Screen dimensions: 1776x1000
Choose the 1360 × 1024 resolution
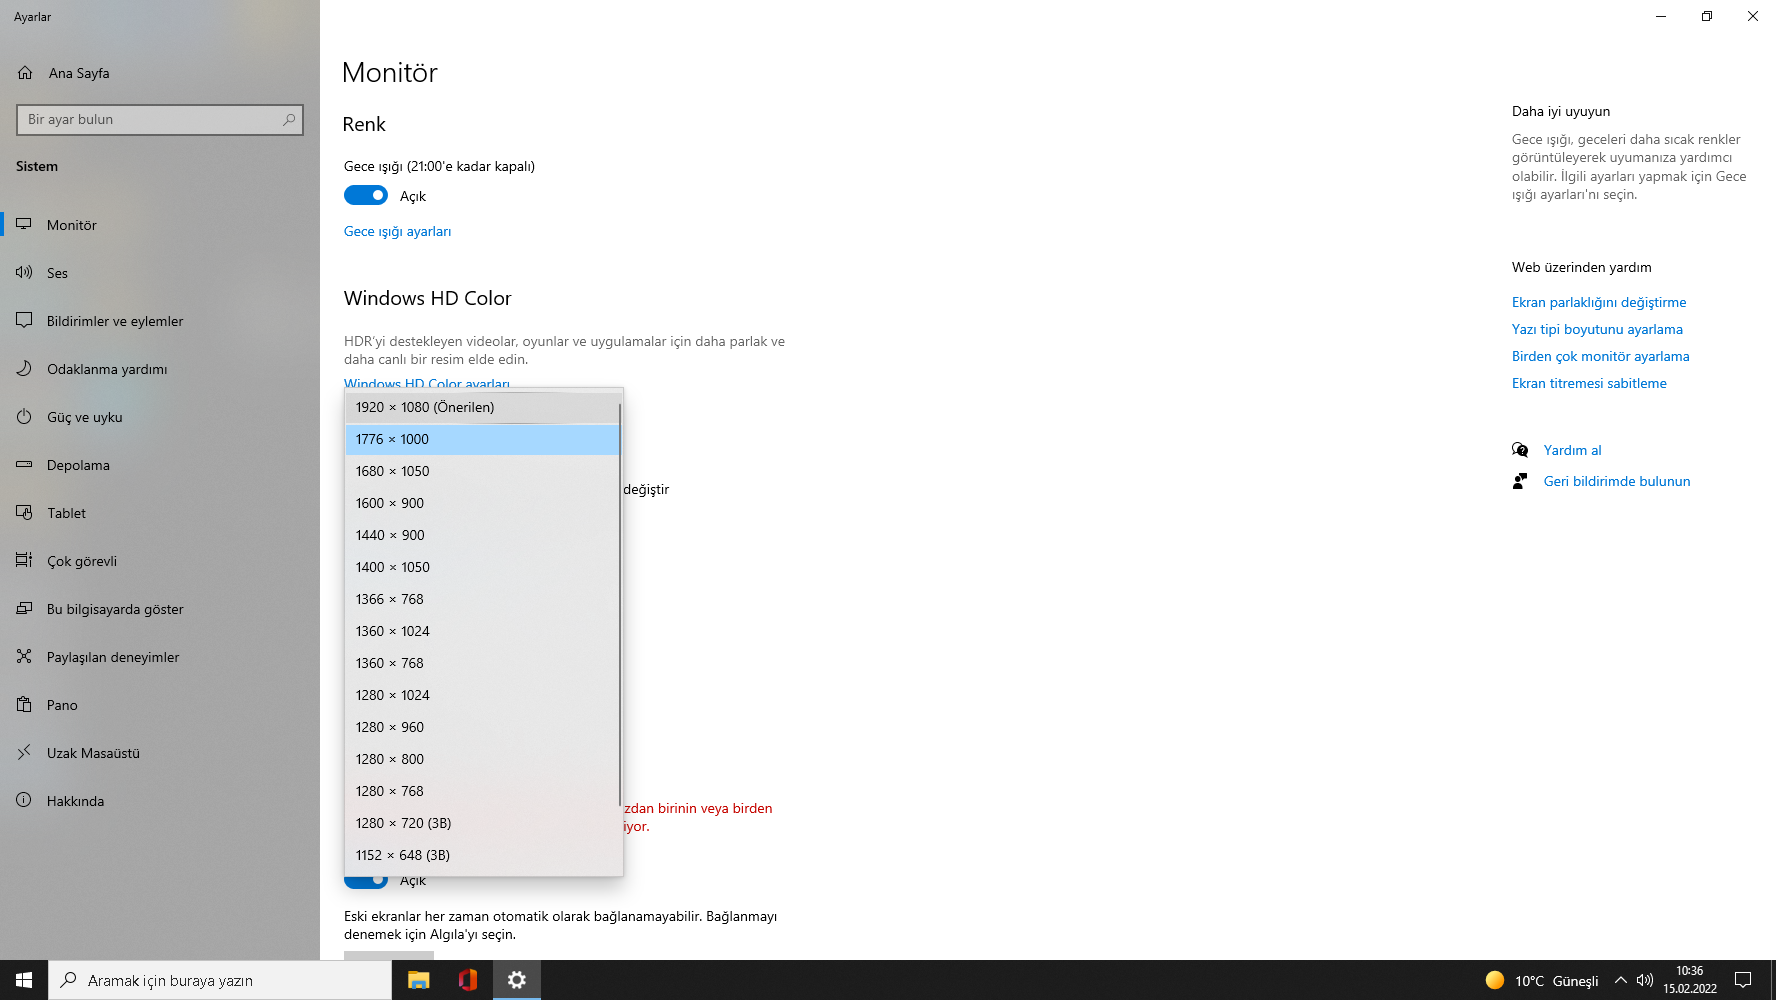pos(483,631)
